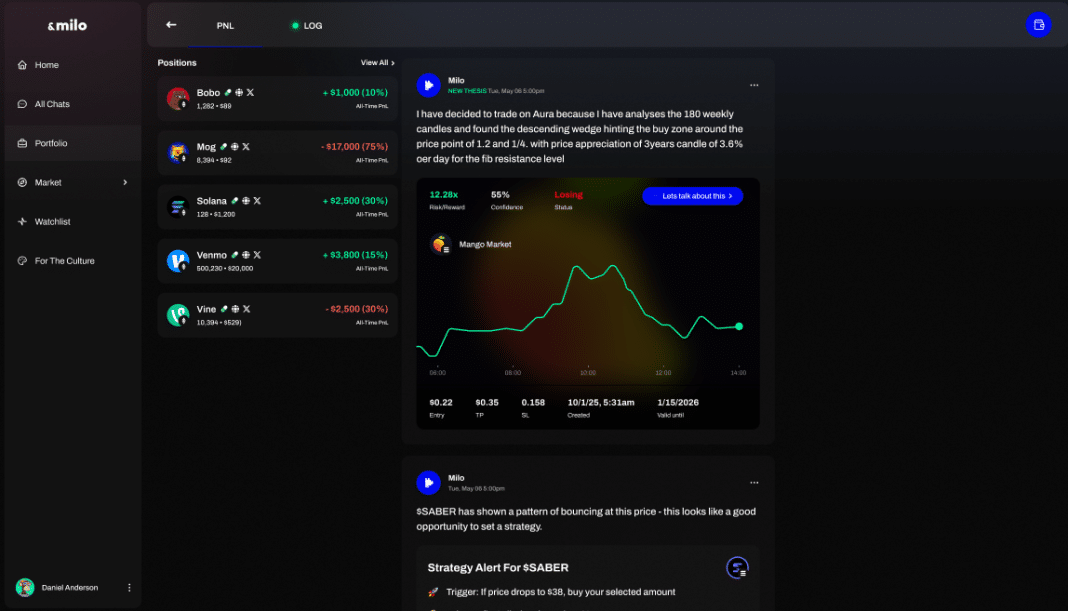Click the Mango Market token icon
This screenshot has height=611, width=1068.
(440, 244)
